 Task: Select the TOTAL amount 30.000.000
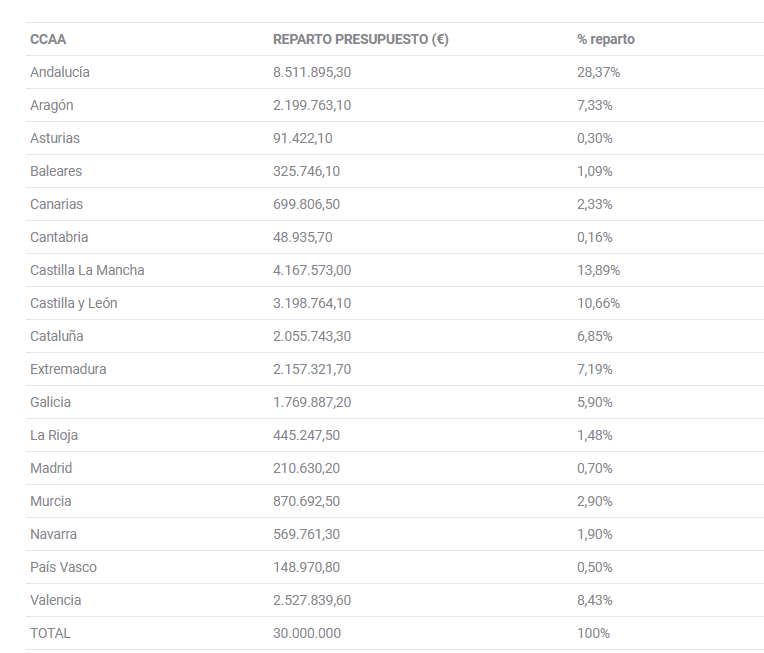[x=307, y=633]
